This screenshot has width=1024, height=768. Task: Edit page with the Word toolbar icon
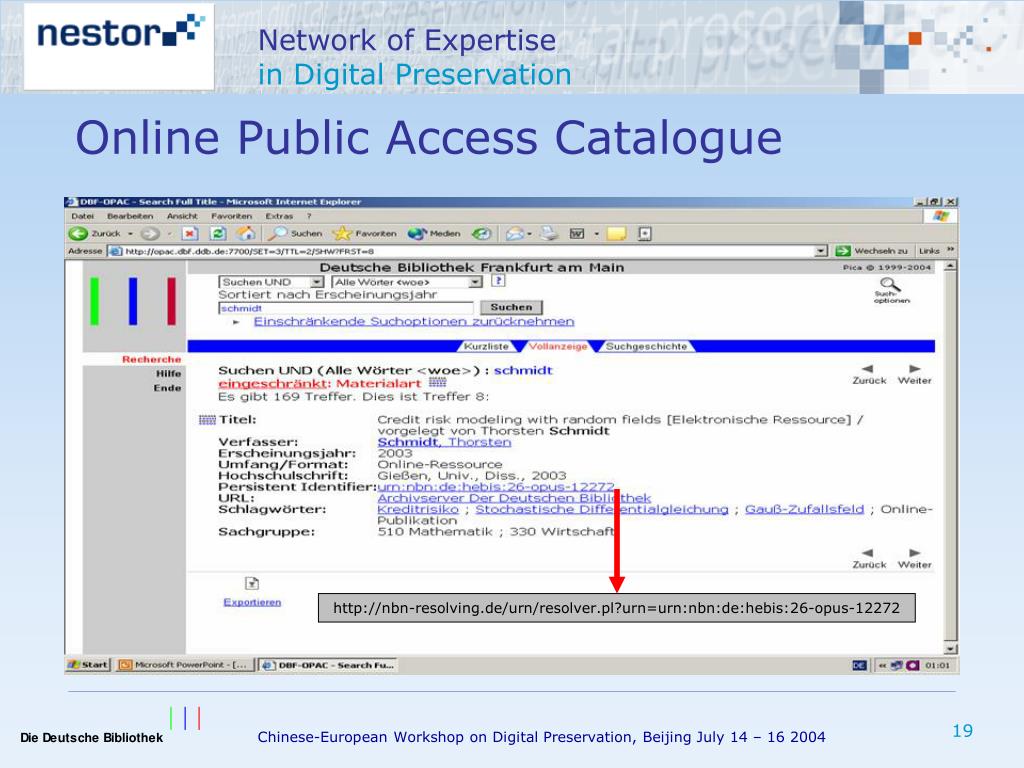pyautogui.click(x=577, y=233)
